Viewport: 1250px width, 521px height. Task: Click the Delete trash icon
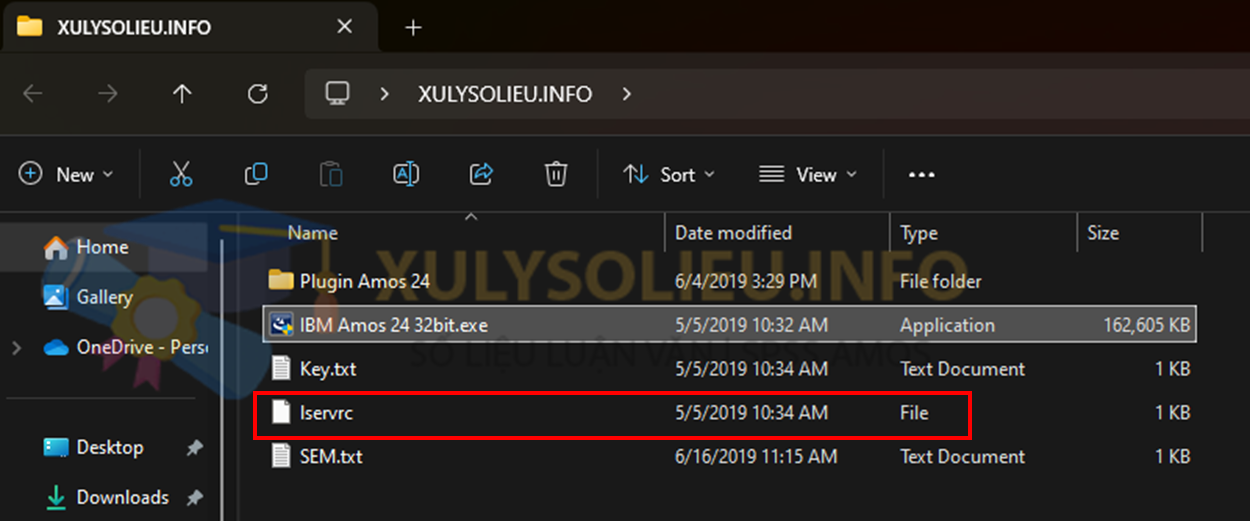point(556,174)
